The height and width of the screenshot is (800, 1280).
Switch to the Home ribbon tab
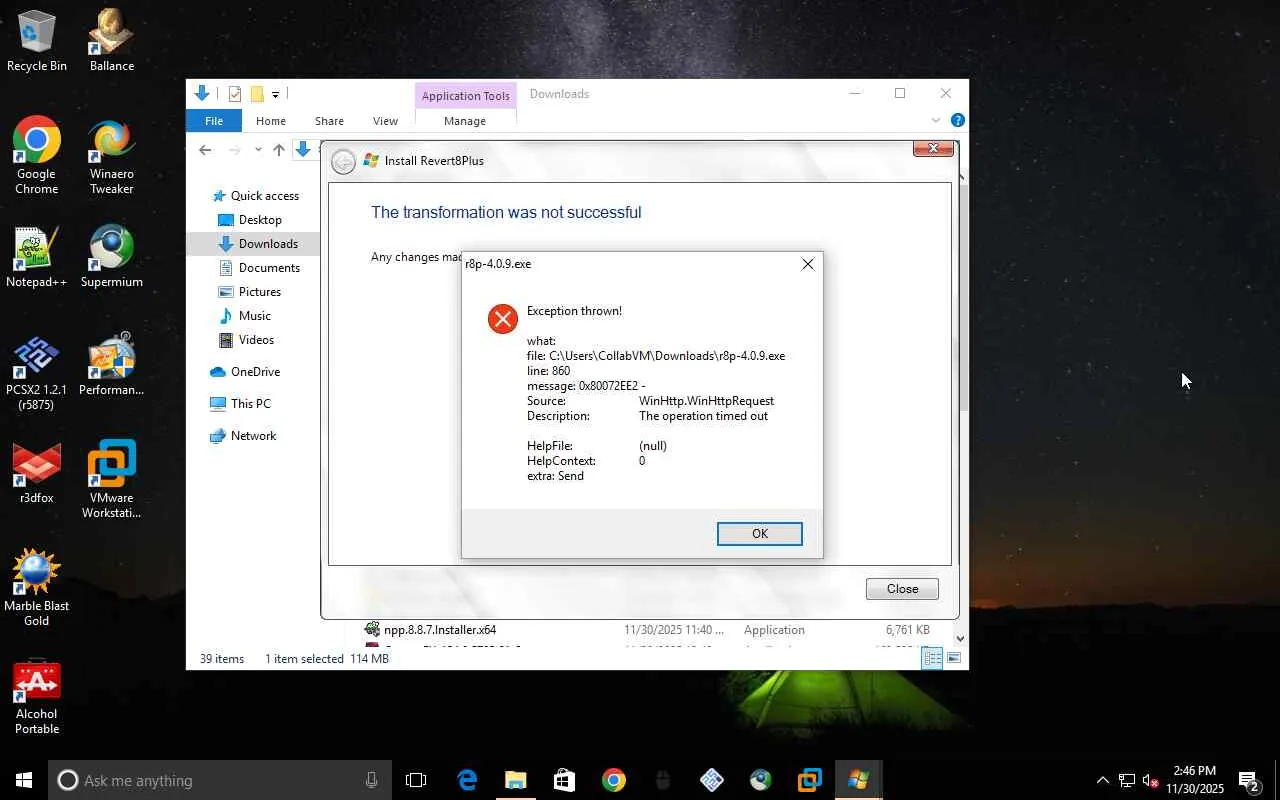point(271,121)
